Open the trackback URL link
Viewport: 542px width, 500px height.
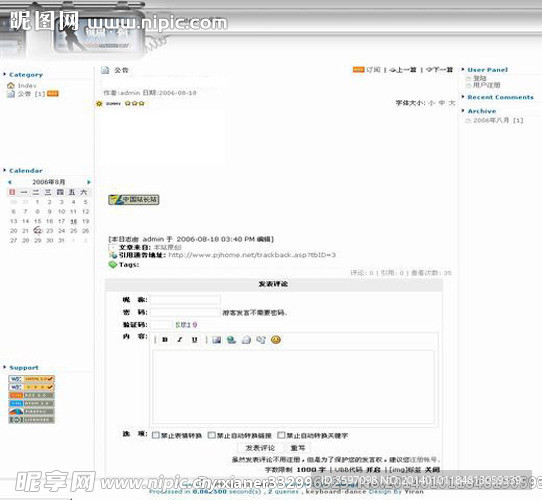(x=252, y=255)
